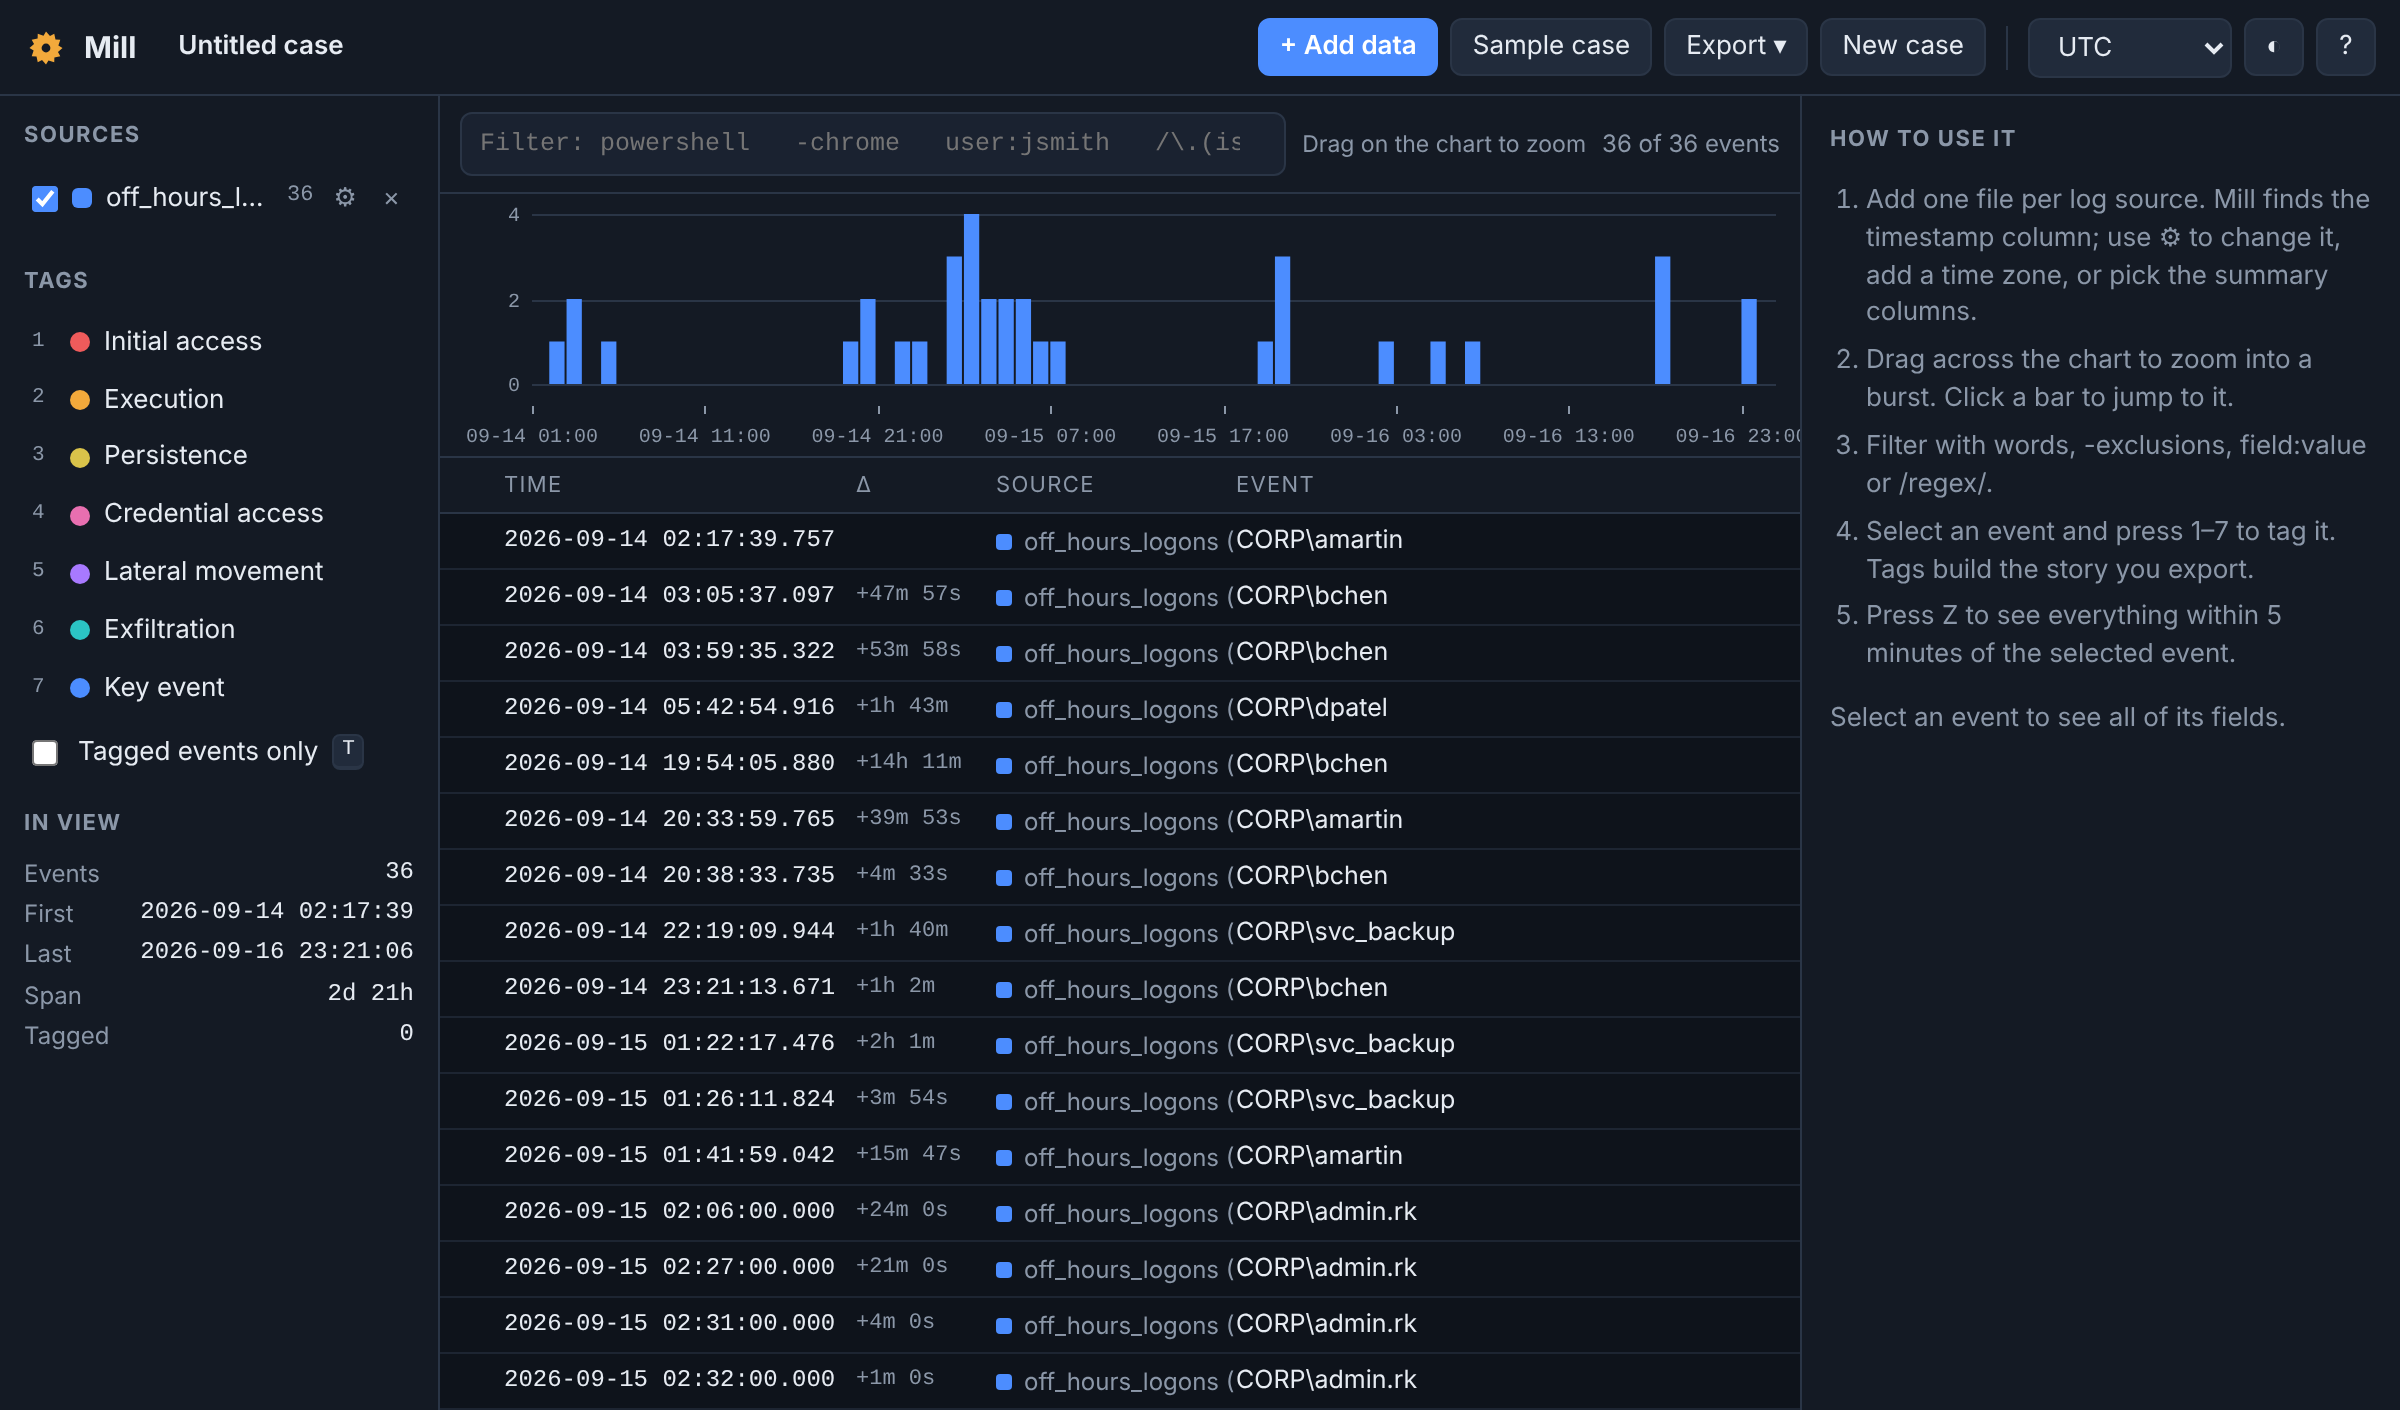
Task: Select the event at 20:38:33.735
Action: click(x=1120, y=877)
